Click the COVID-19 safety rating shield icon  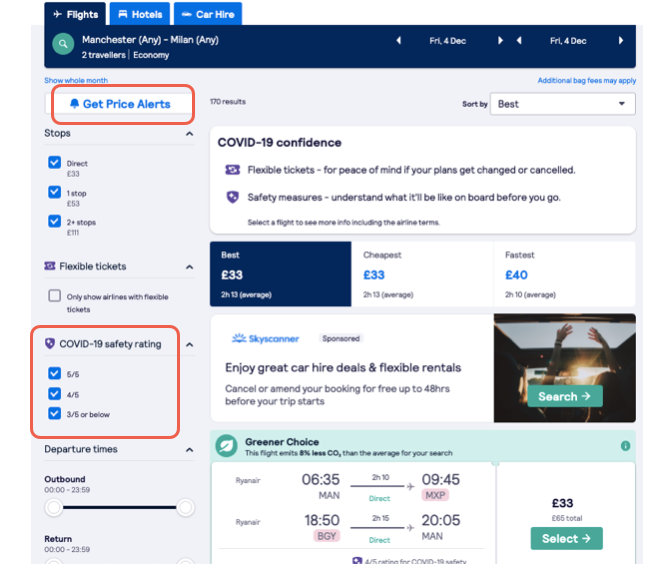[50, 343]
